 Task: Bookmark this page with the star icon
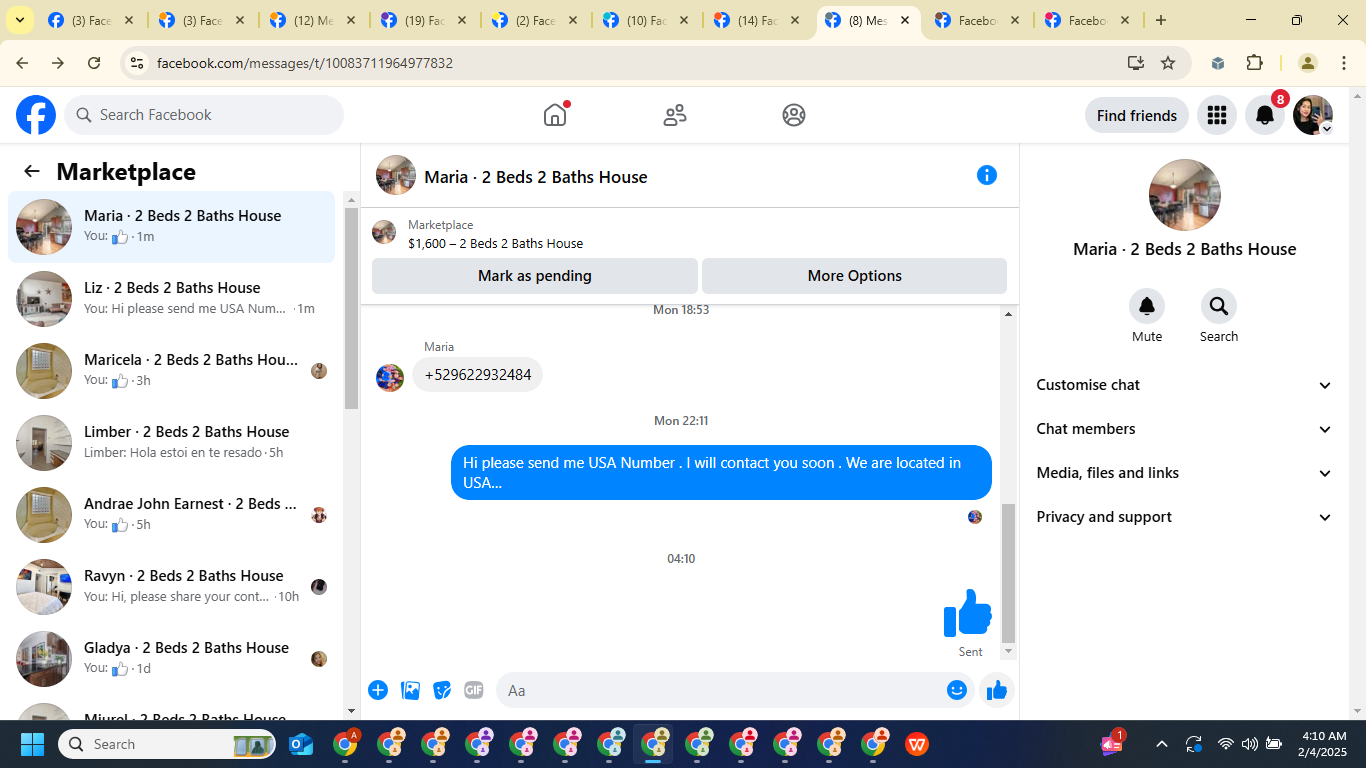tap(1168, 63)
